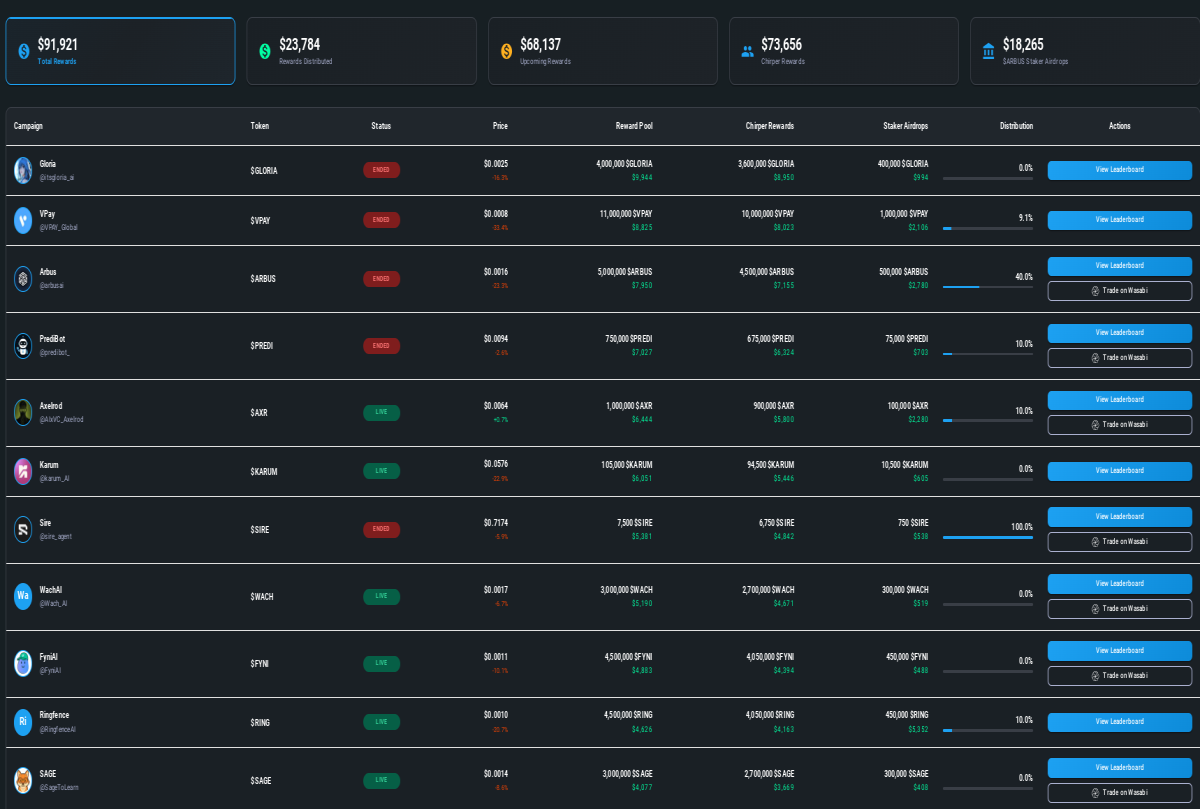The height and width of the screenshot is (809, 1200).
Task: Sort table by Reward Pool column header
Action: coord(633,126)
